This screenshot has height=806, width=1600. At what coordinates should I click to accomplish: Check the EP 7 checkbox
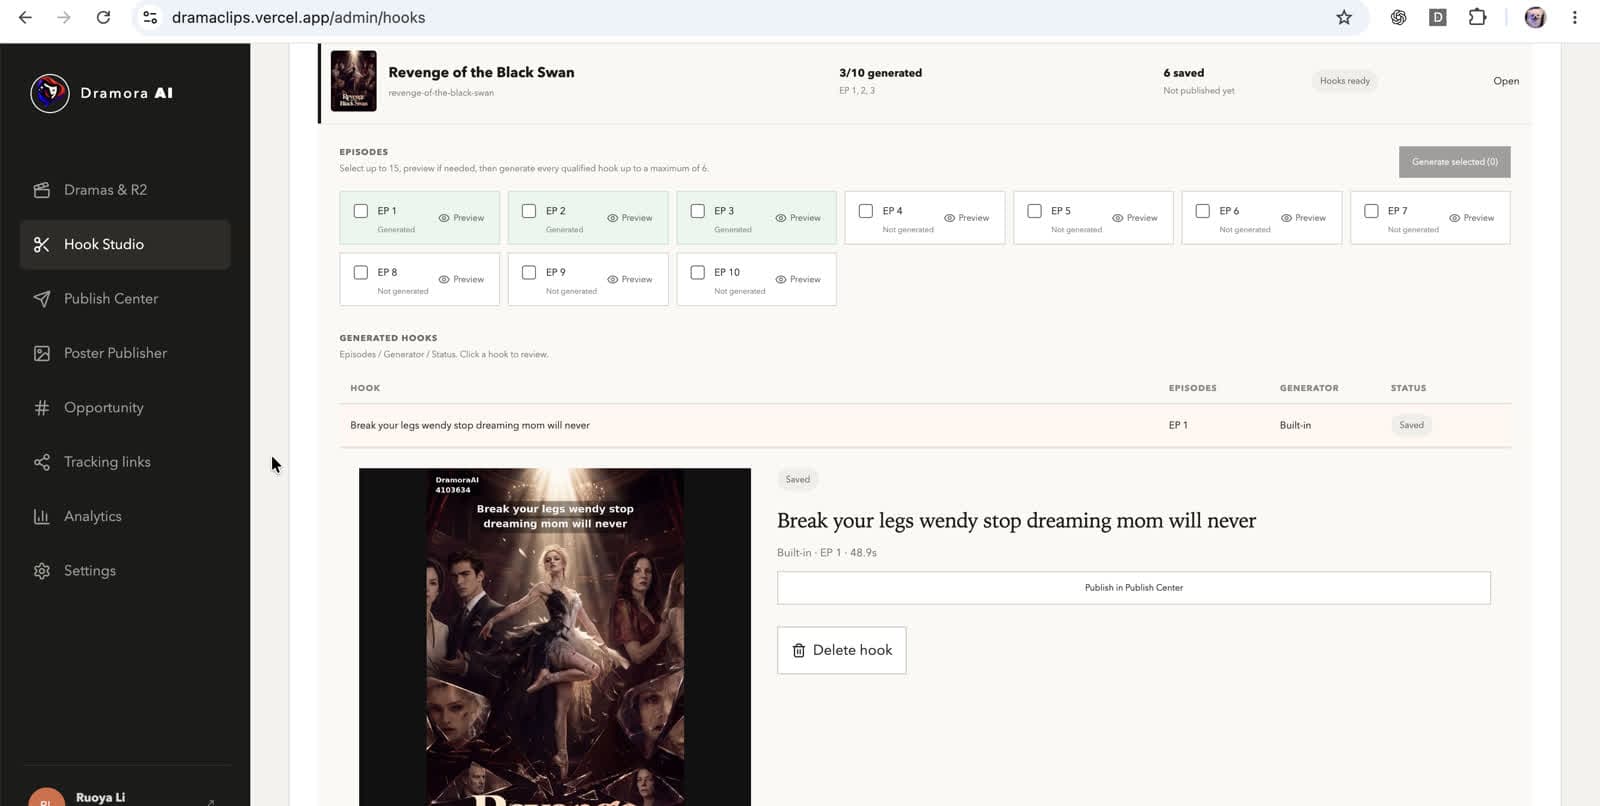(x=1372, y=211)
